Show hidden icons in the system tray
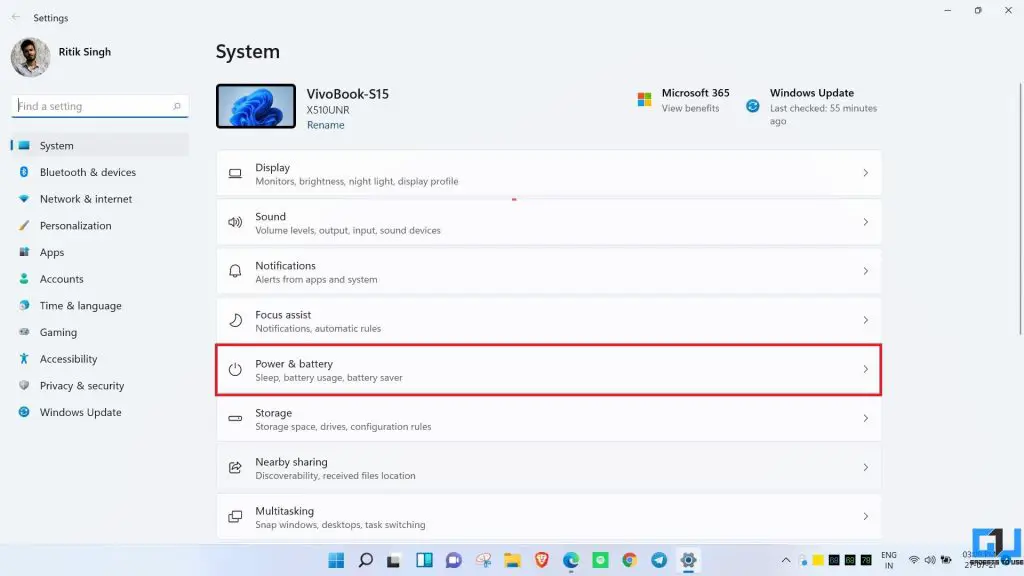 786,560
